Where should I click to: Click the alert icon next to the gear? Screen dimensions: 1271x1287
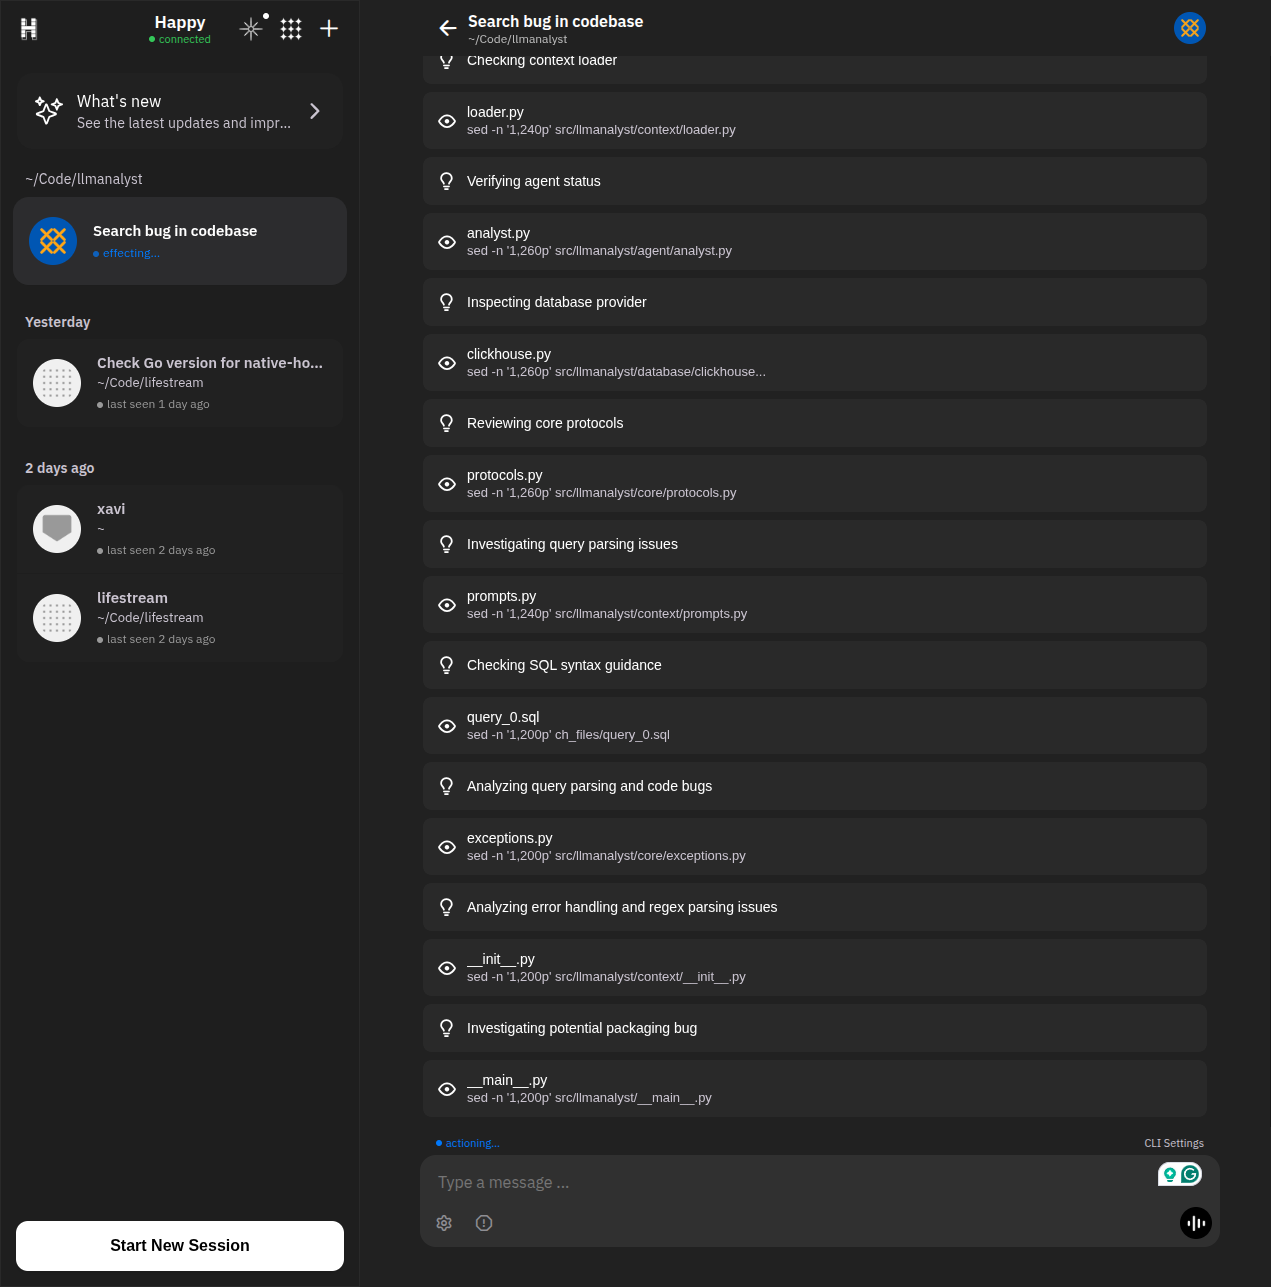[484, 1223]
